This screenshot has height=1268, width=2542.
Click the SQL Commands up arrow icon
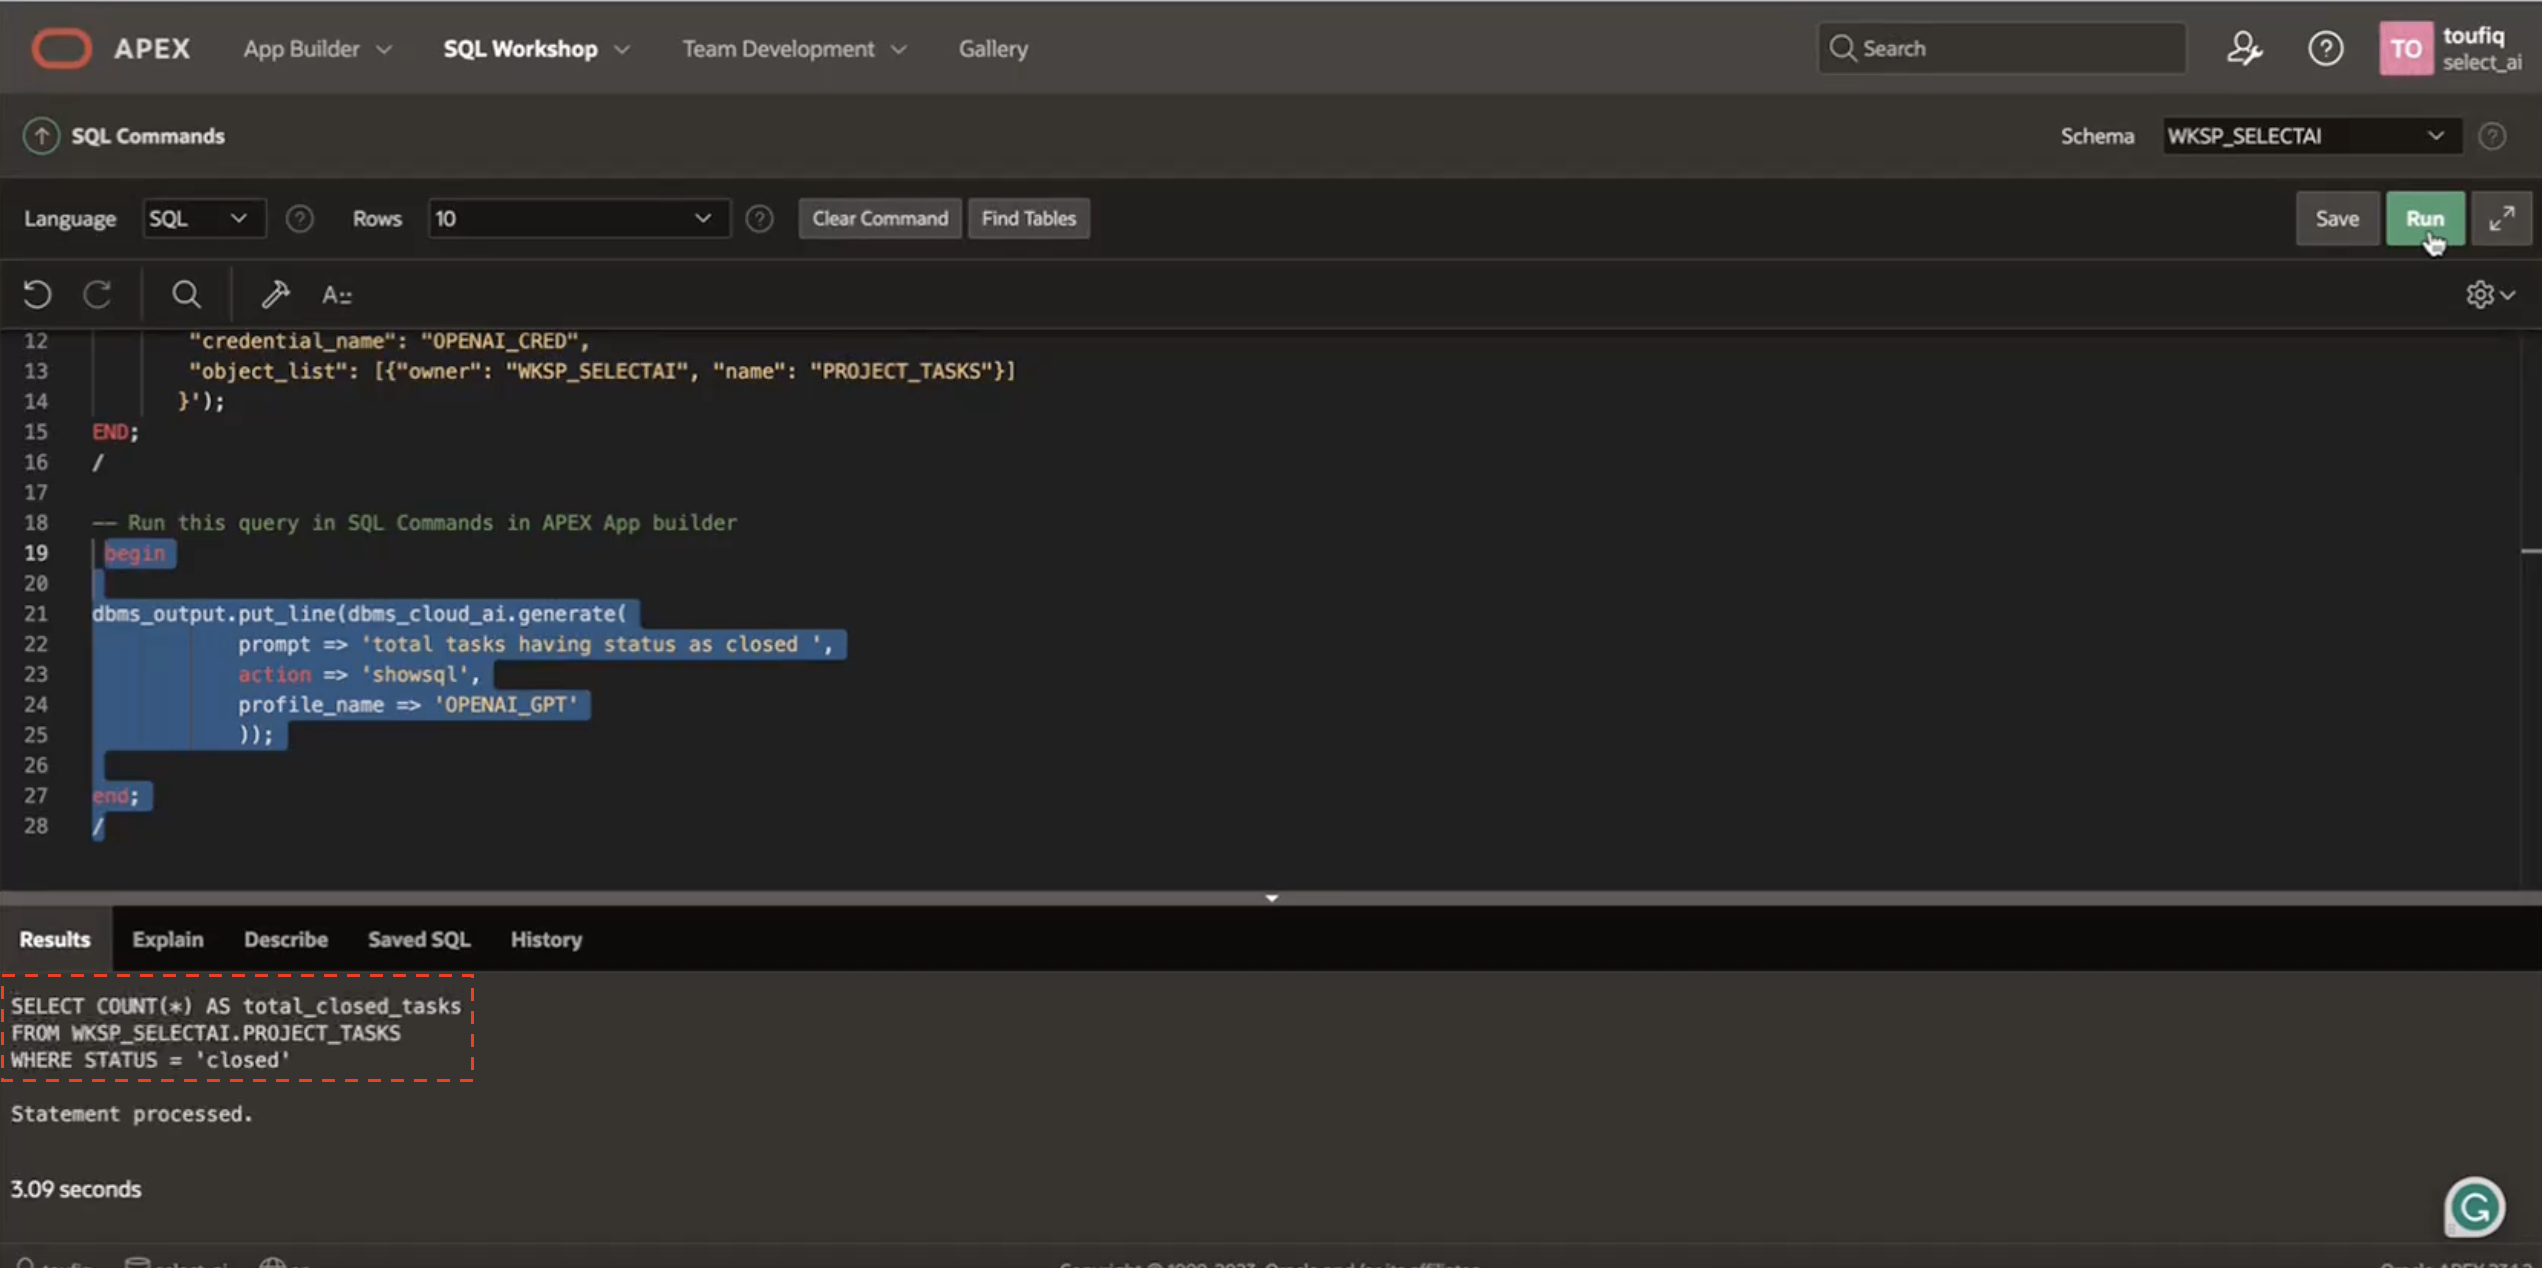[x=41, y=136]
